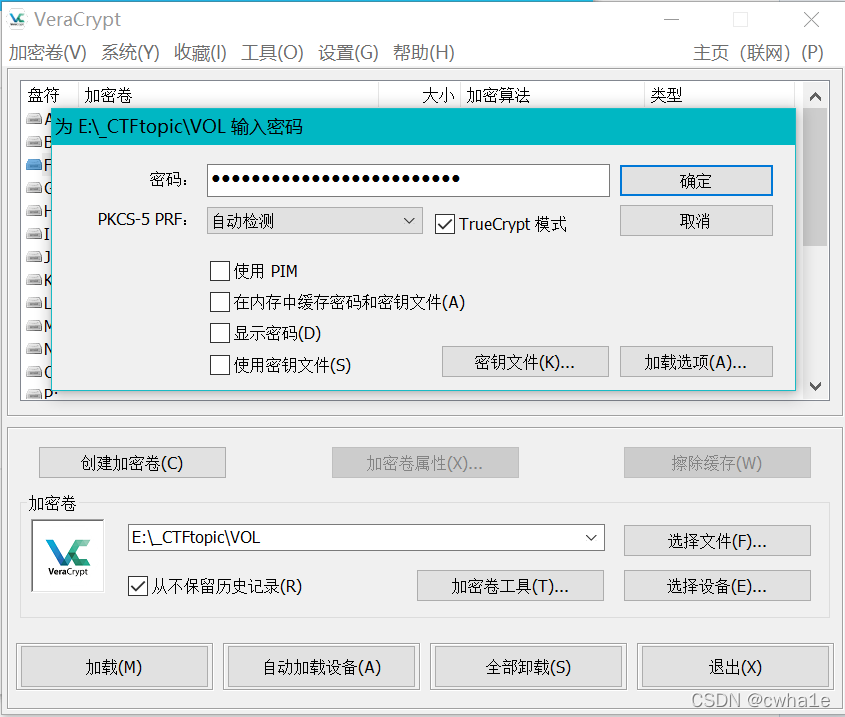This screenshot has height=717, width=845.
Task: Click the 全部卸载(S) button
Action: (x=528, y=666)
